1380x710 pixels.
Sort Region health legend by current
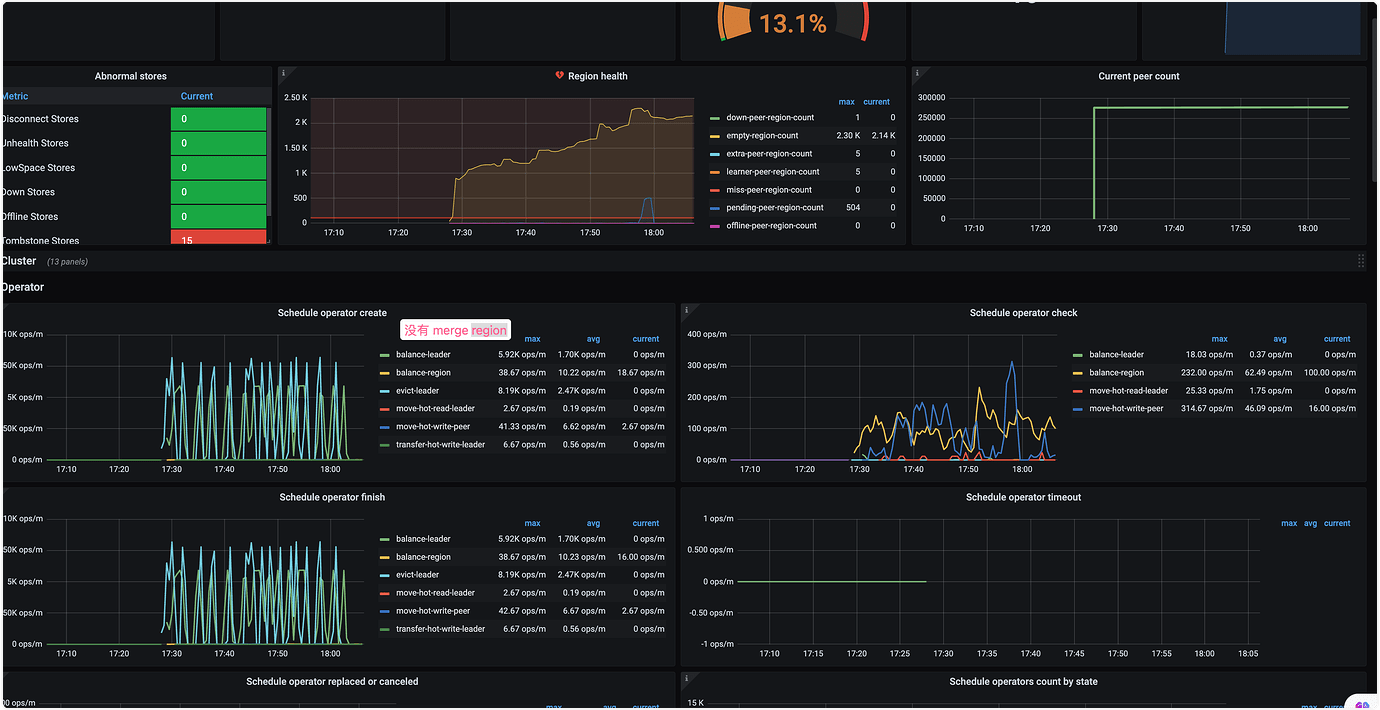[877, 102]
